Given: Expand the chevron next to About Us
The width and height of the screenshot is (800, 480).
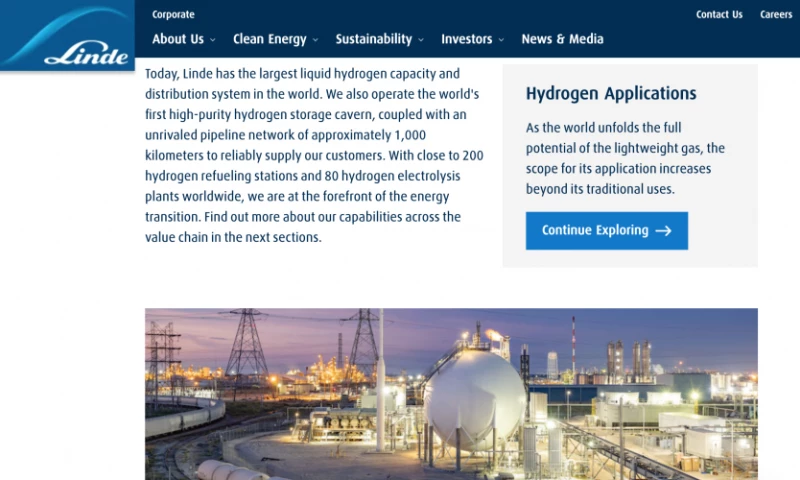Looking at the screenshot, I should pos(213,40).
